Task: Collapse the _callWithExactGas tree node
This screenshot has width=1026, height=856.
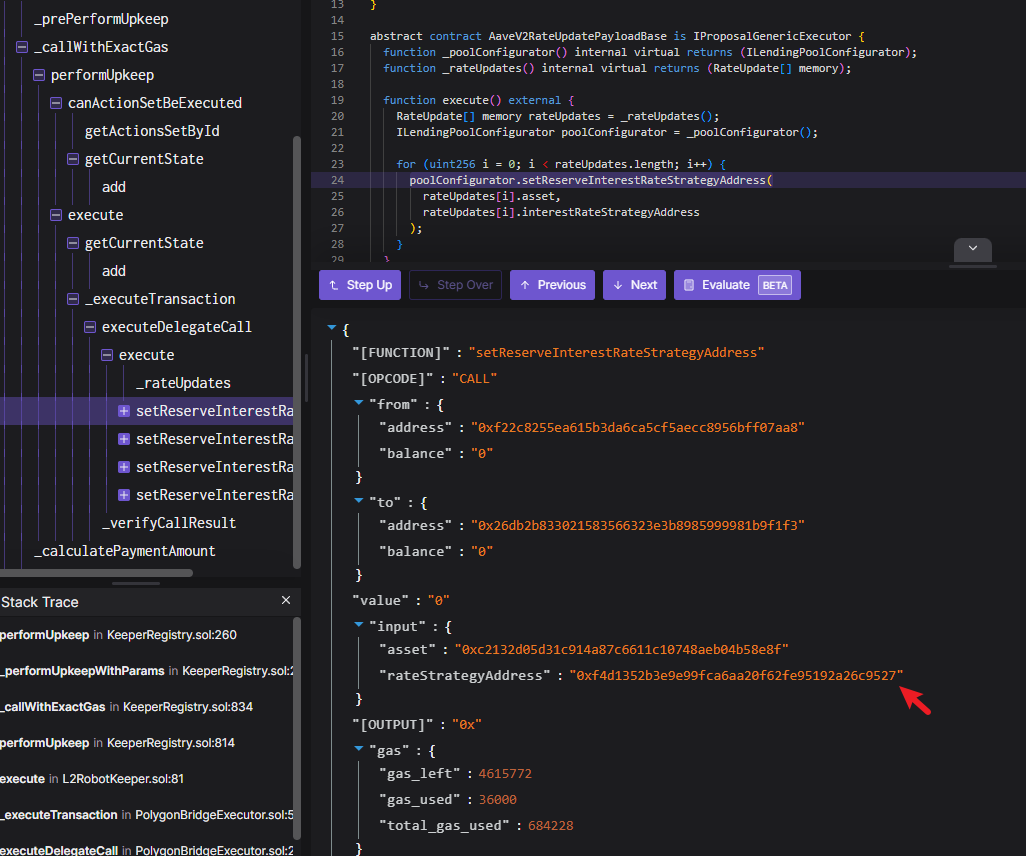Action: click(x=22, y=47)
